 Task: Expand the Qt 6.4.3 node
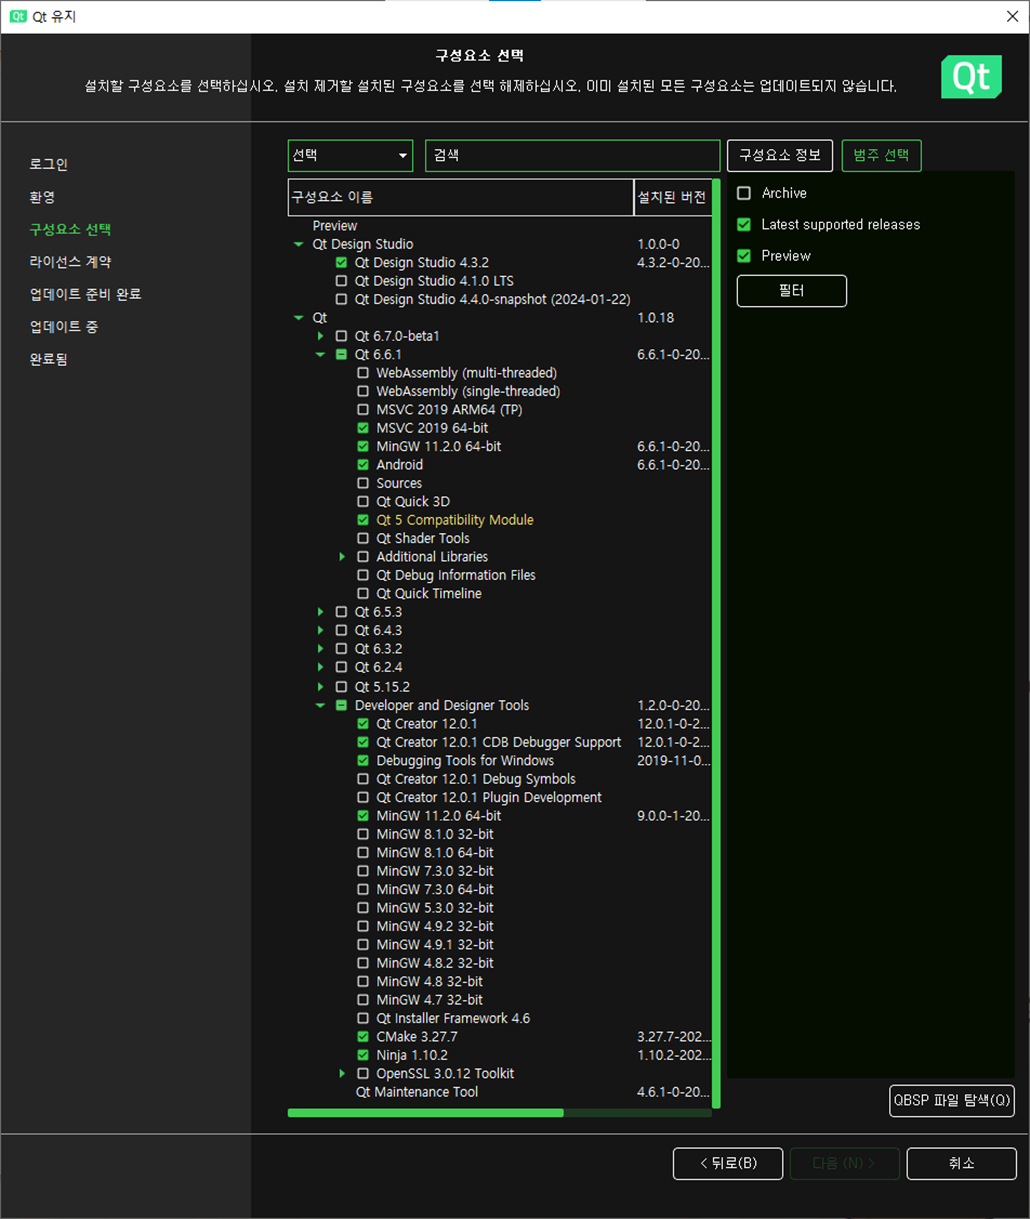coord(320,630)
